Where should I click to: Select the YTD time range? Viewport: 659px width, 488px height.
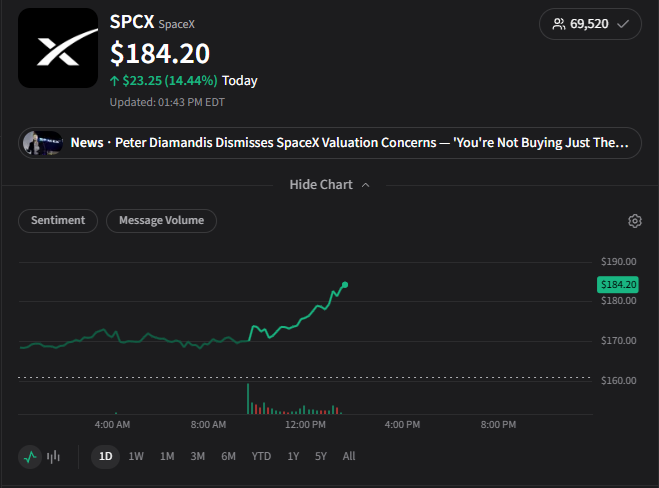click(261, 456)
